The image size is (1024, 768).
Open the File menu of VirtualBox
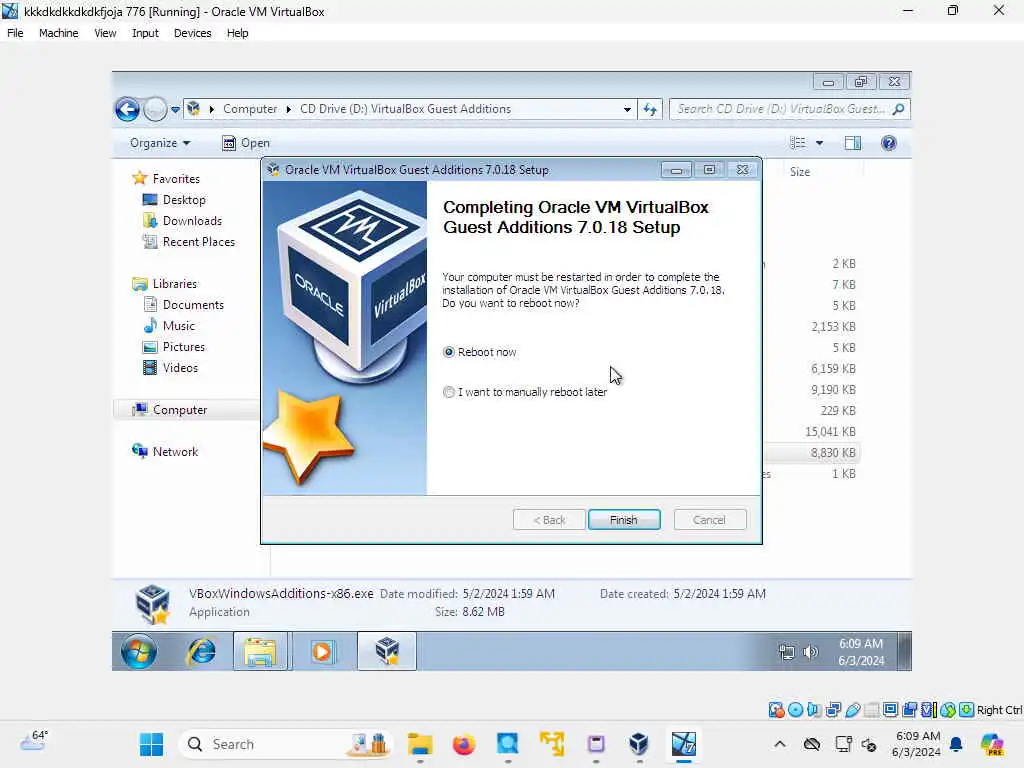pyautogui.click(x=15, y=33)
